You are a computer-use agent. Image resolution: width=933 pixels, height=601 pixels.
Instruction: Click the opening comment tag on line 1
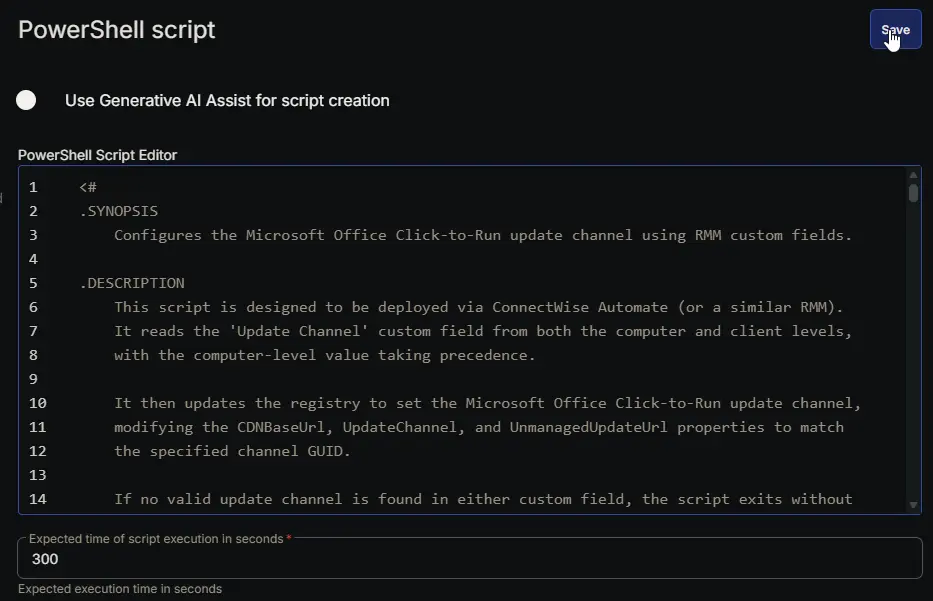click(88, 187)
